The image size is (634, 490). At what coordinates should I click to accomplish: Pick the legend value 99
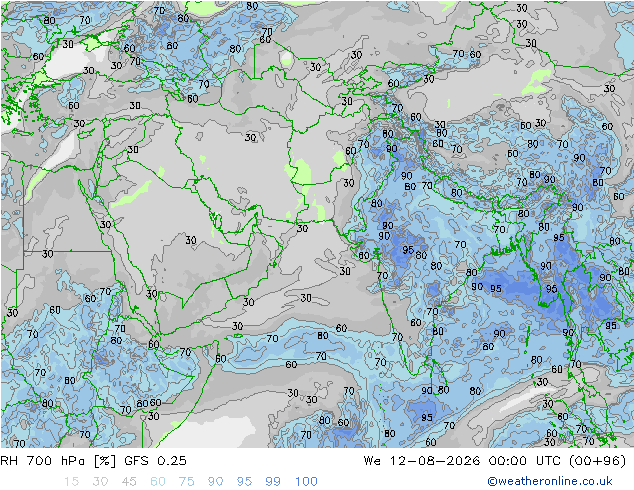tap(273, 482)
